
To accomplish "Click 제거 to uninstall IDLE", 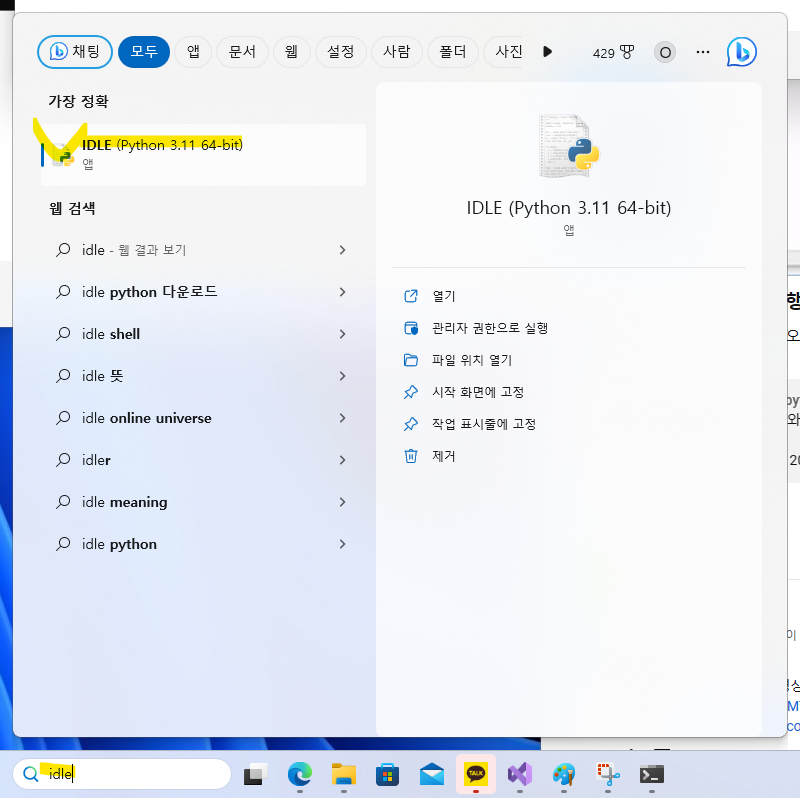I will coord(443,456).
